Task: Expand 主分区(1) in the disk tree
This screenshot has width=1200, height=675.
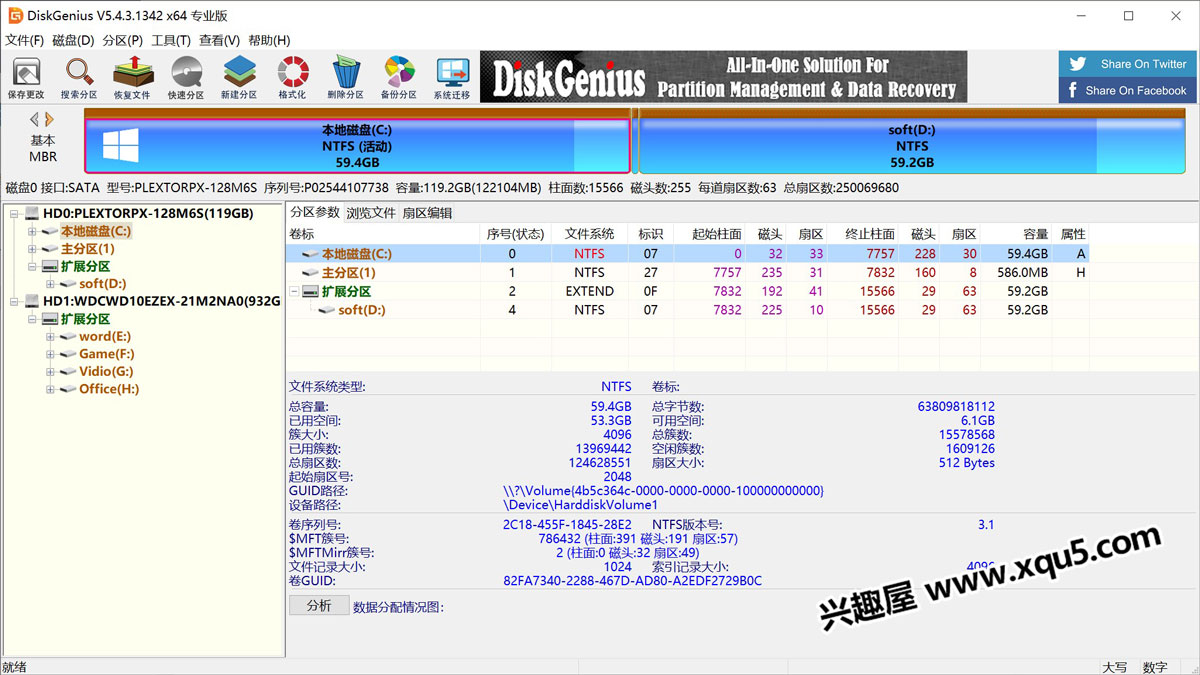Action: [x=32, y=249]
